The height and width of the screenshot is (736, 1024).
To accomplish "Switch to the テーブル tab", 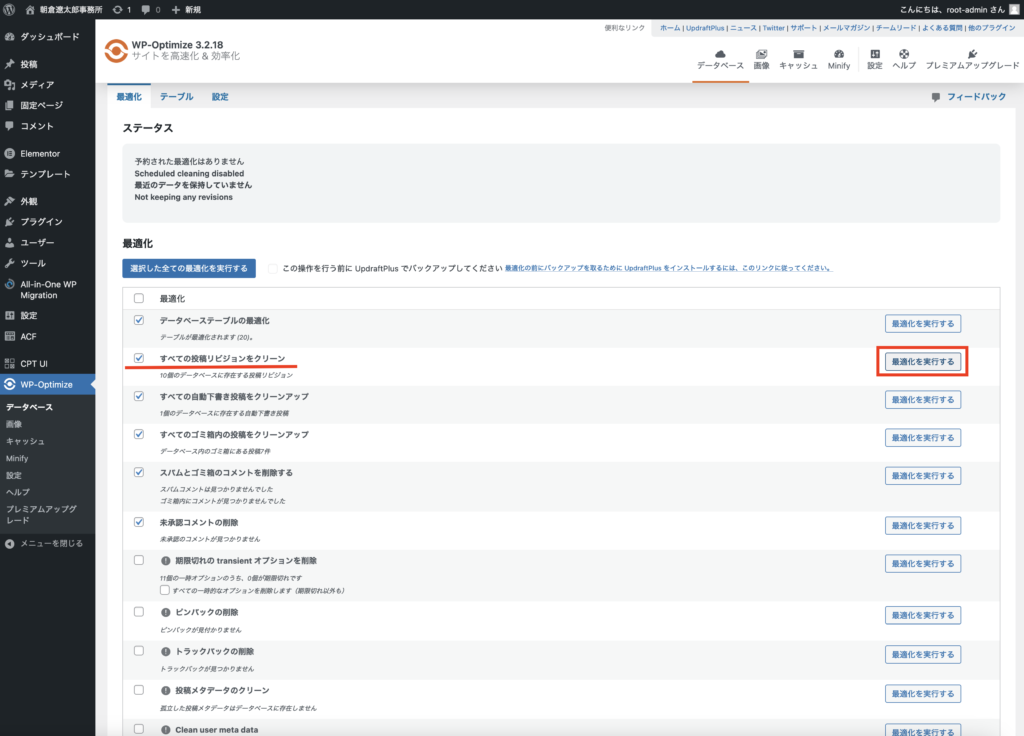I will [176, 97].
